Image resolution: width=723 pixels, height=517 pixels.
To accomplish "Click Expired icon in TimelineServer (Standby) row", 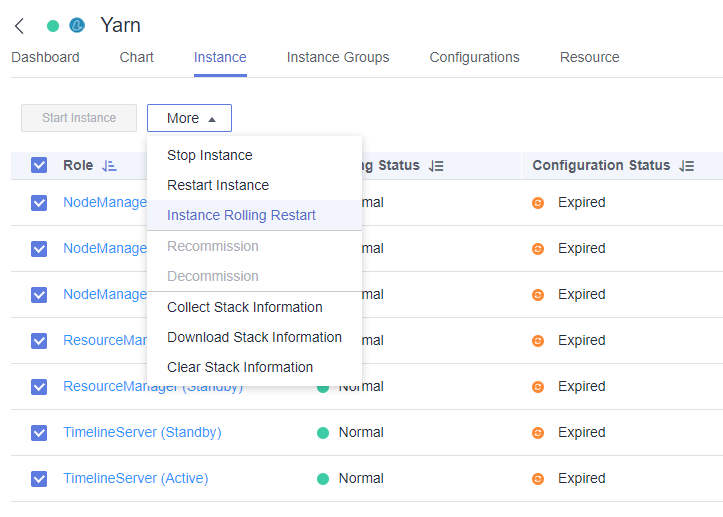I will (x=538, y=433).
